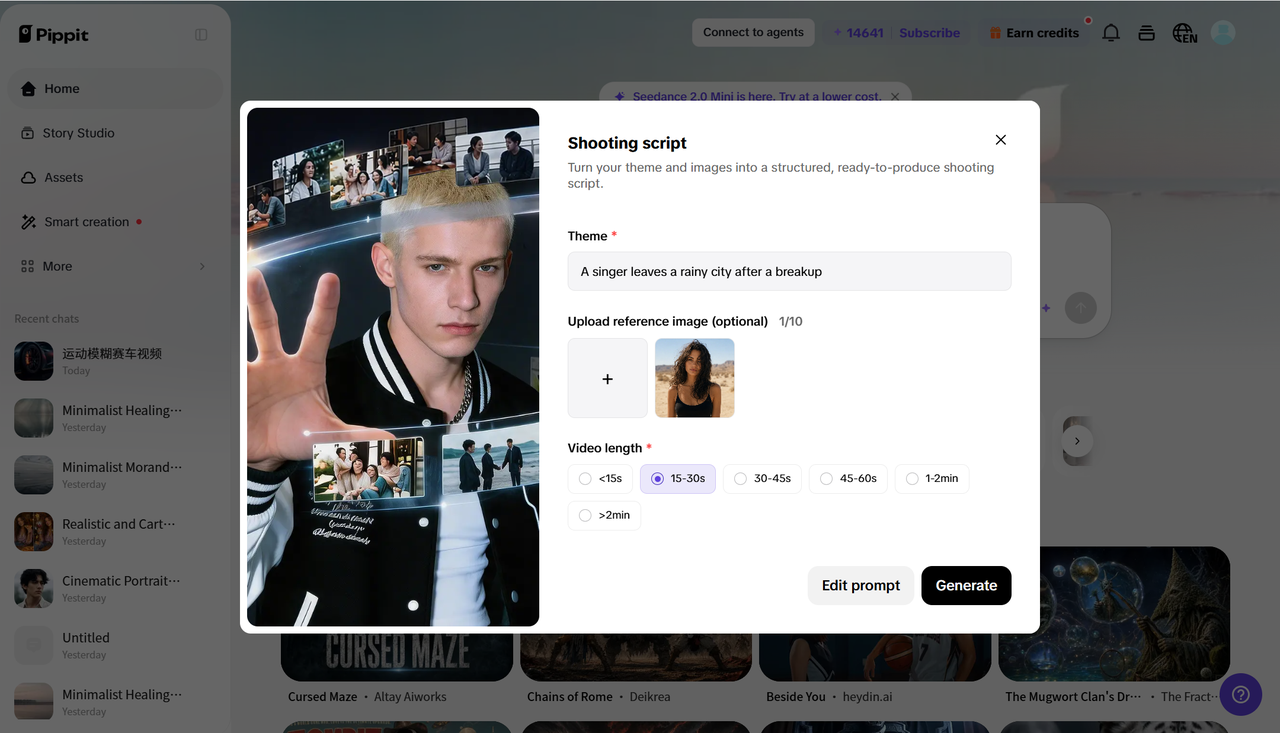
Task: Click the uploaded reference image thumbnail
Action: pyautogui.click(x=695, y=378)
